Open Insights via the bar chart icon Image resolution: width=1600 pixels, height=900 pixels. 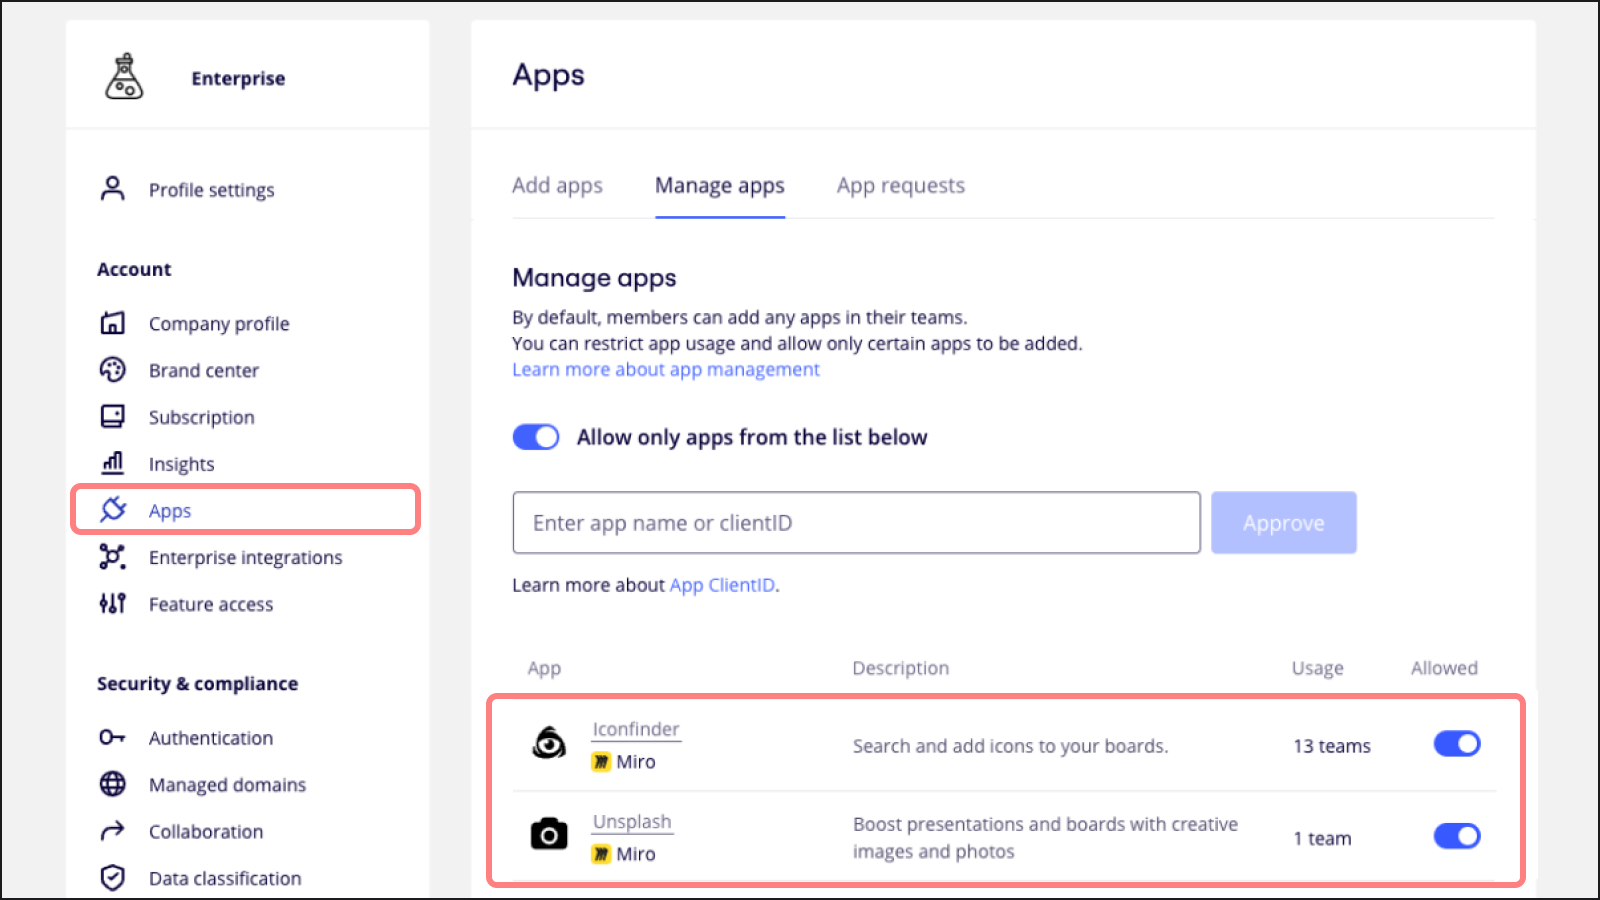tap(112, 463)
